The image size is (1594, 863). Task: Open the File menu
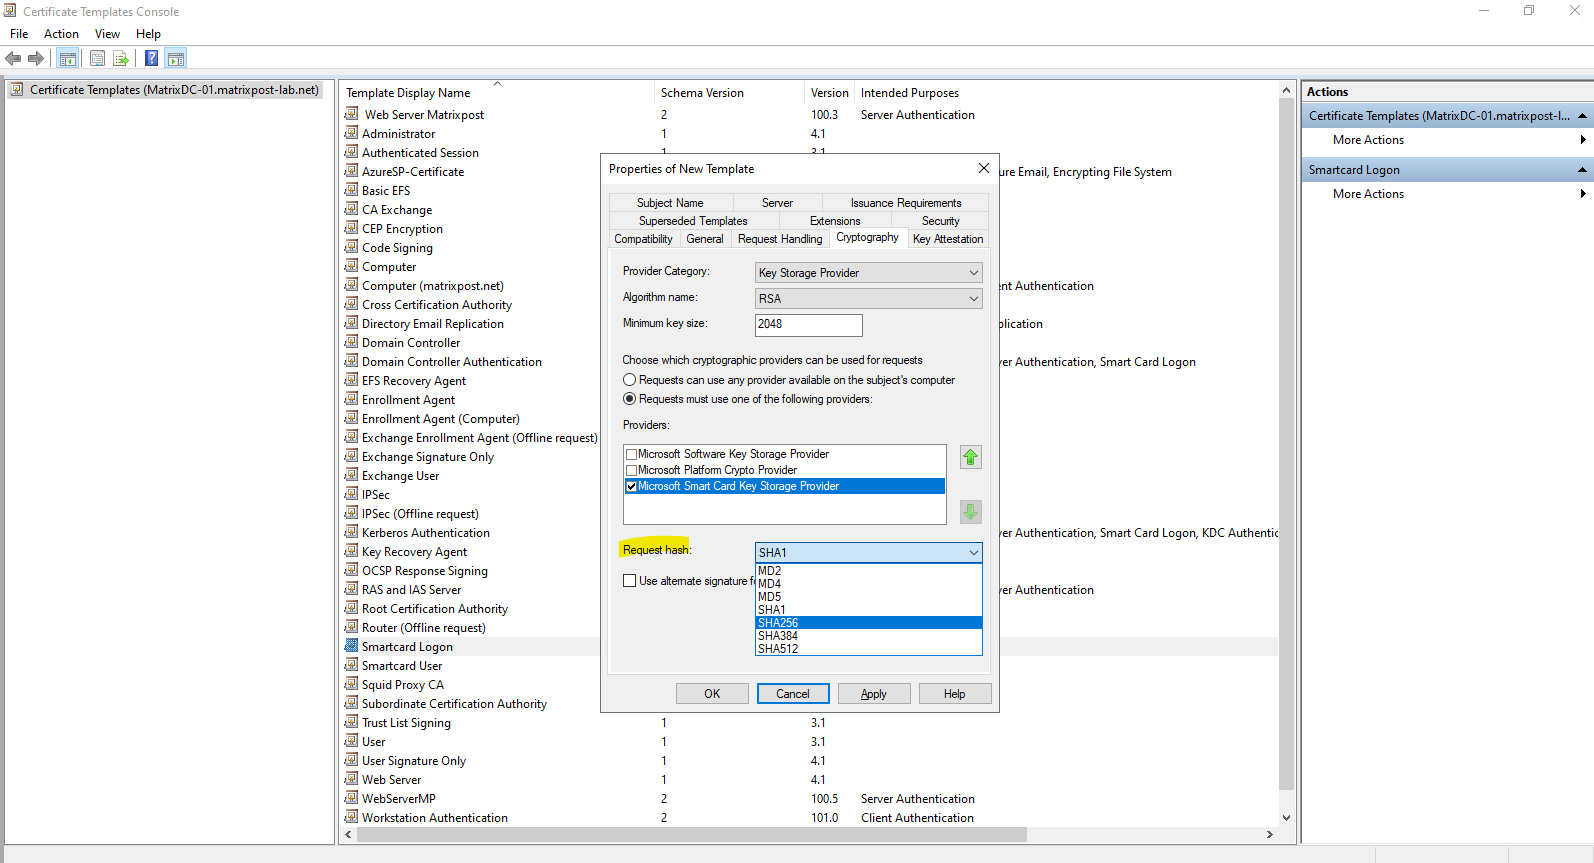click(19, 34)
